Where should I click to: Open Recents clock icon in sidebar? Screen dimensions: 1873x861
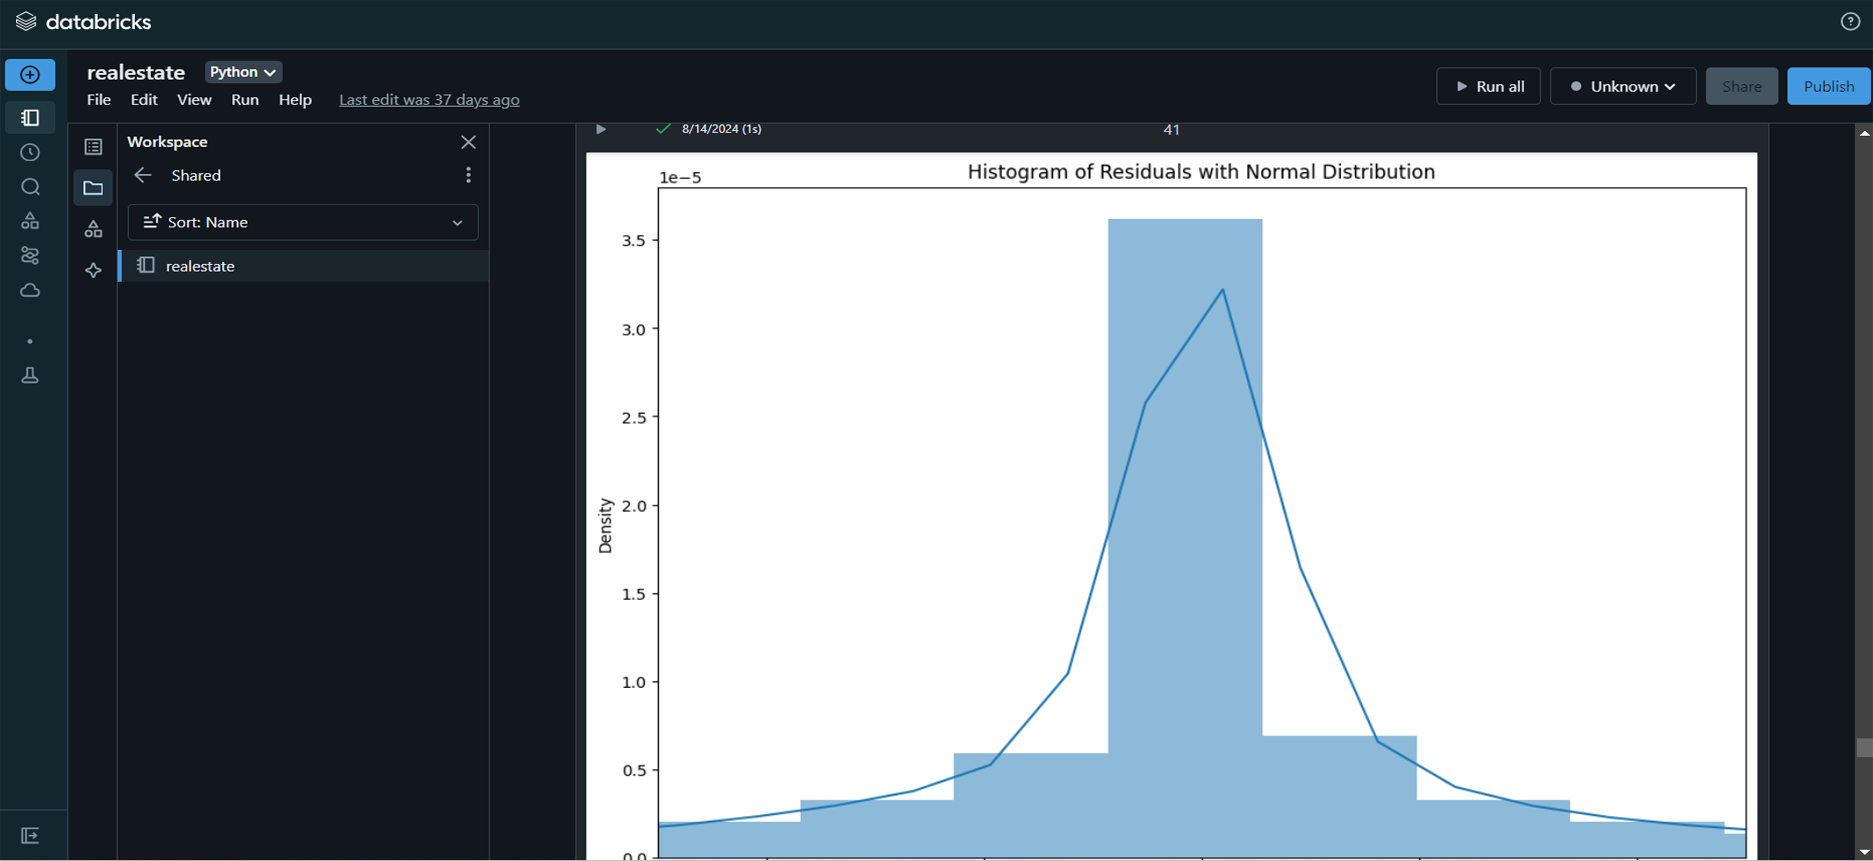point(30,152)
